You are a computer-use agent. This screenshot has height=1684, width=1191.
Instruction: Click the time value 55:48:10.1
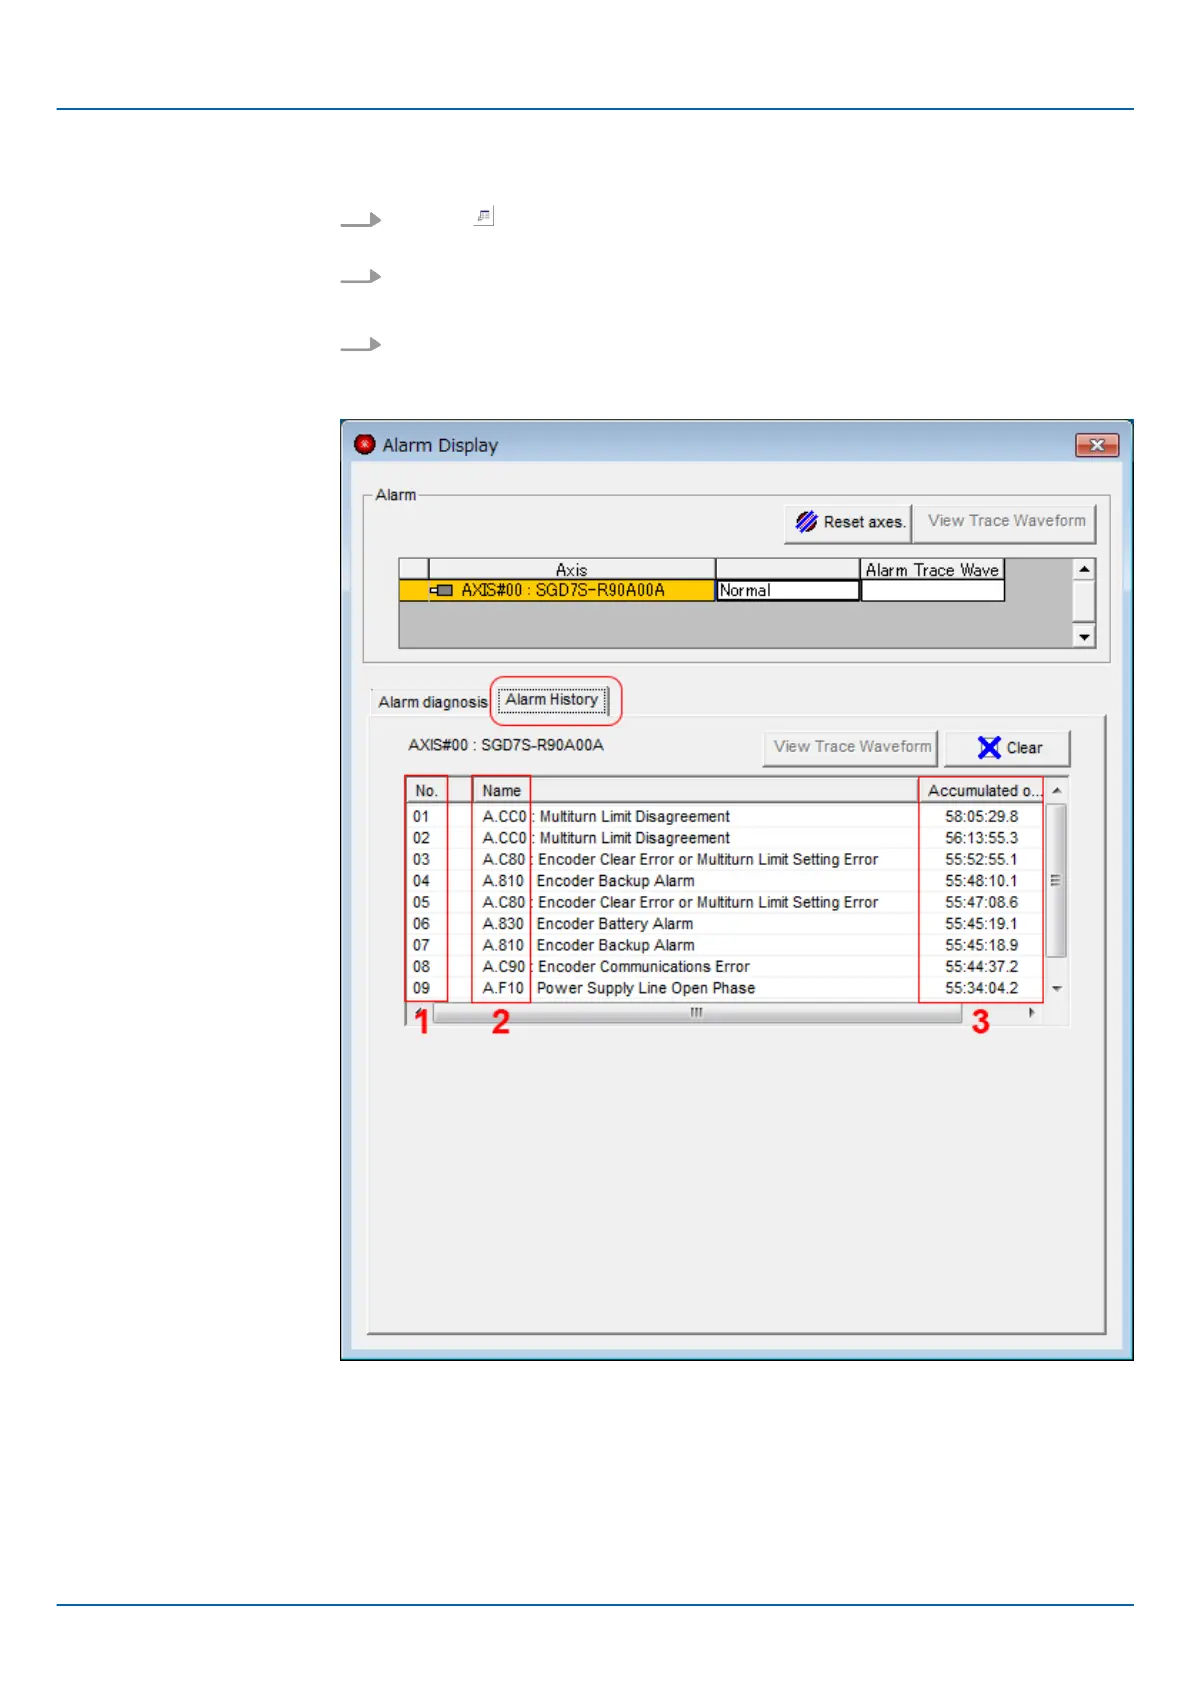coord(981,881)
